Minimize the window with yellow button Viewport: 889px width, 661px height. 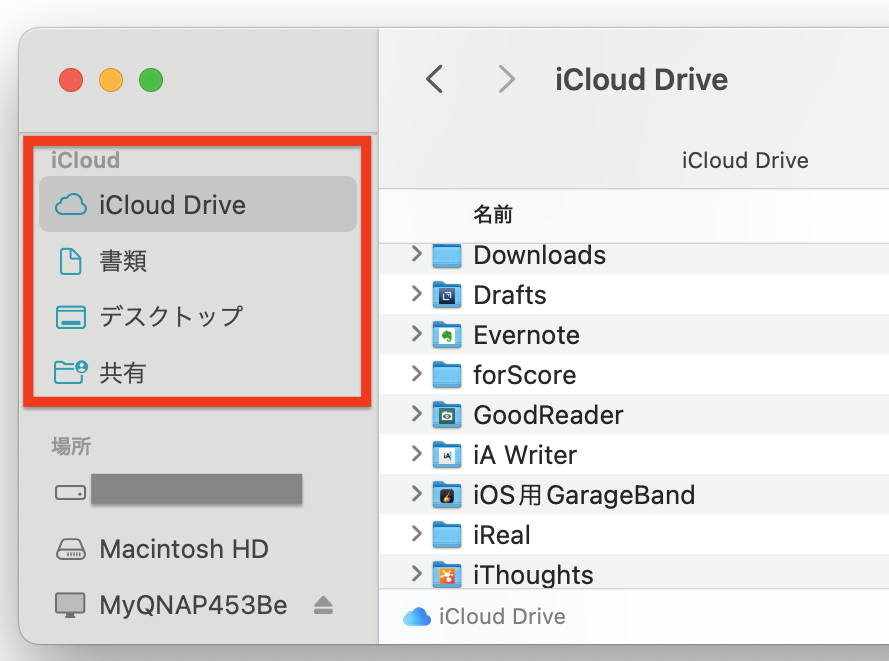coord(111,80)
